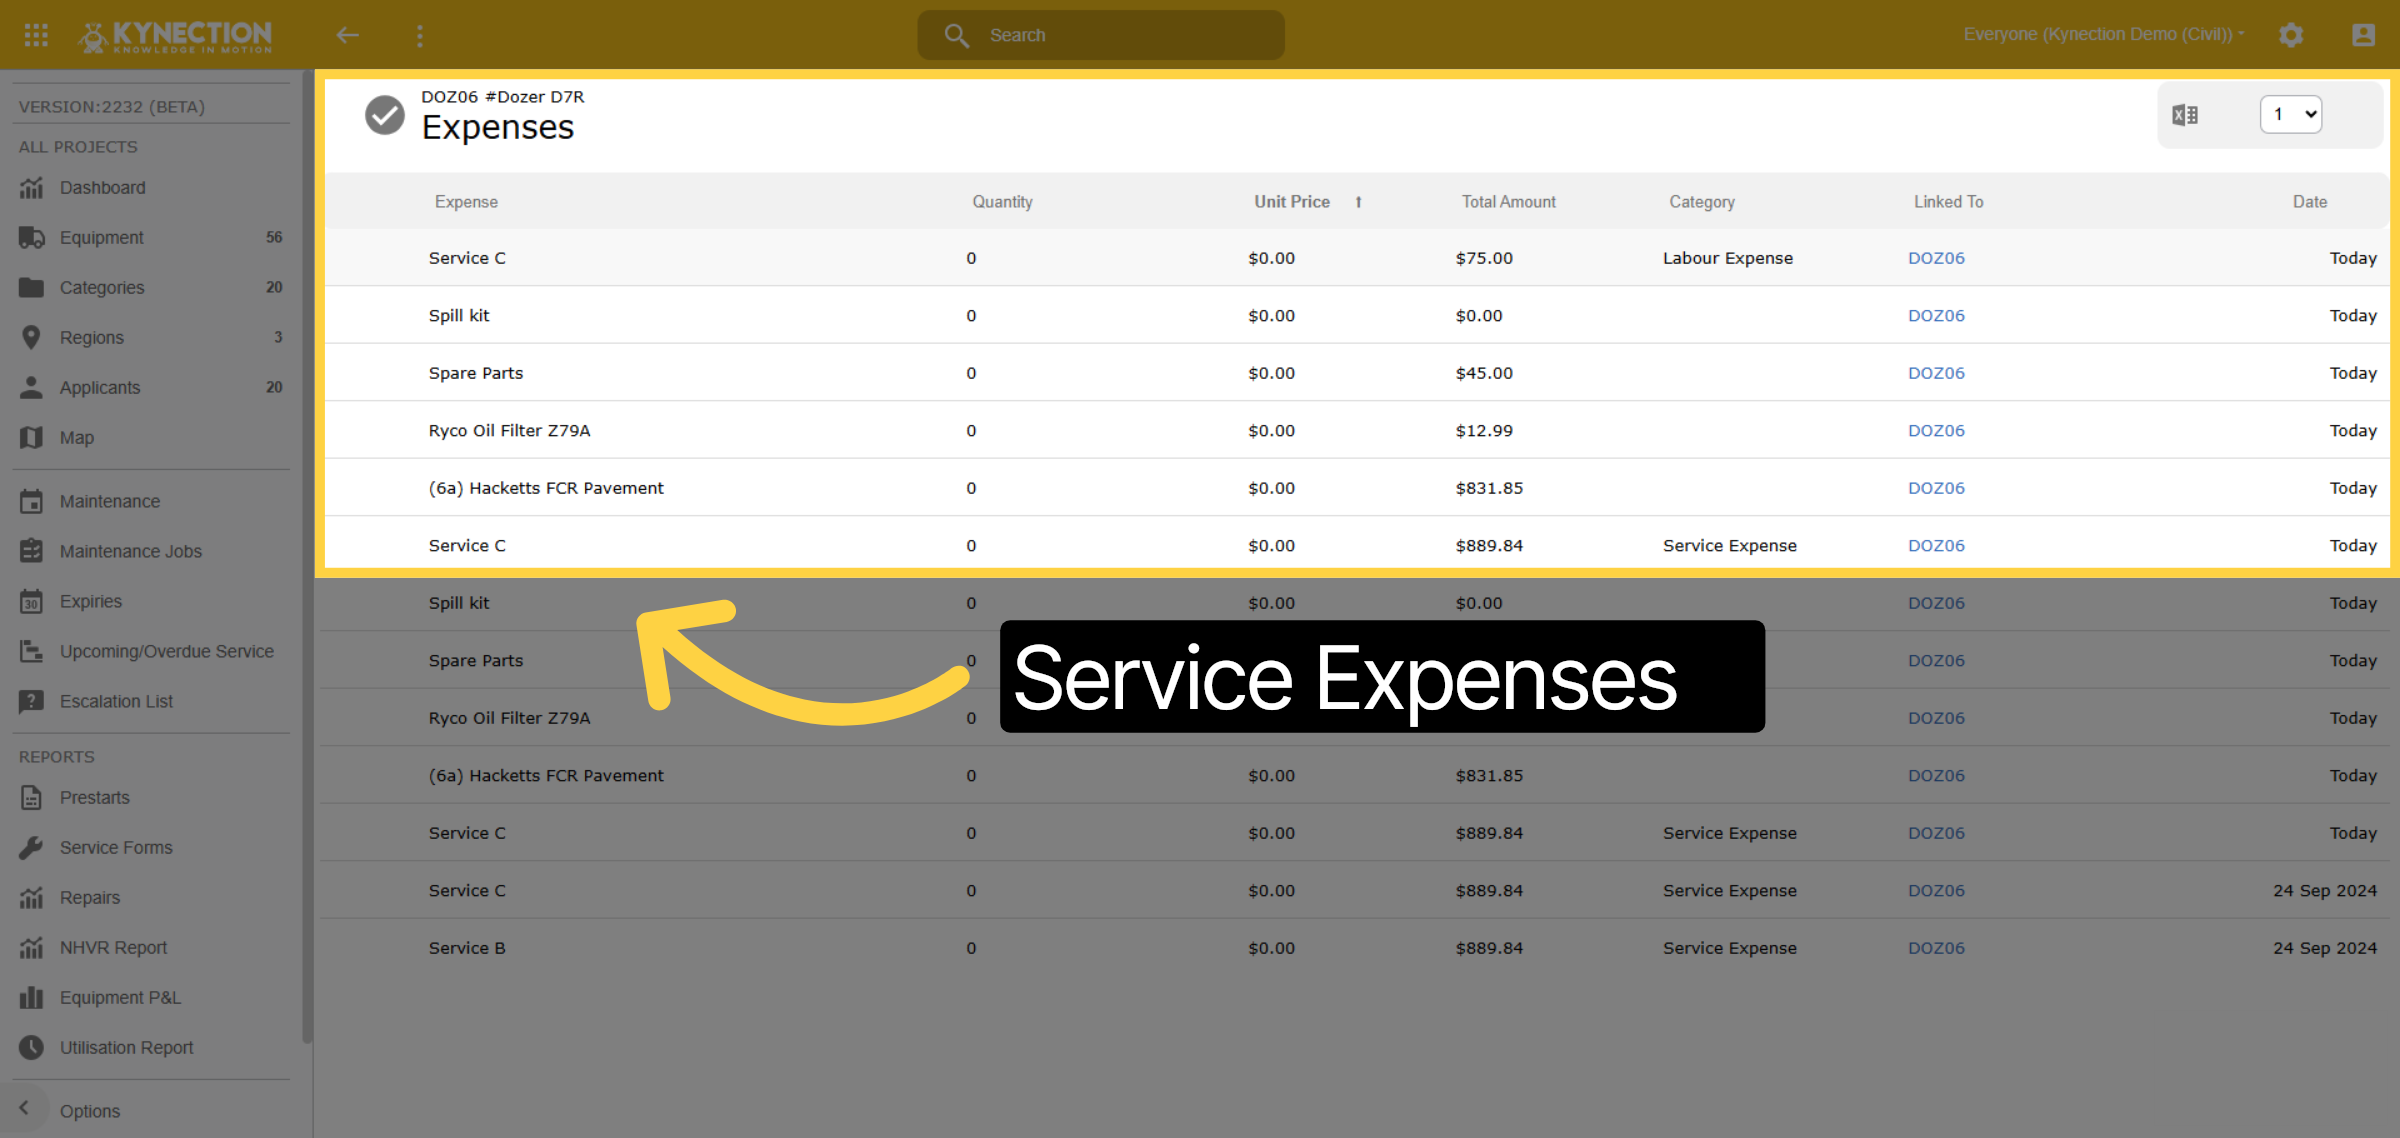Select the Service B expense row

click(x=1354, y=948)
